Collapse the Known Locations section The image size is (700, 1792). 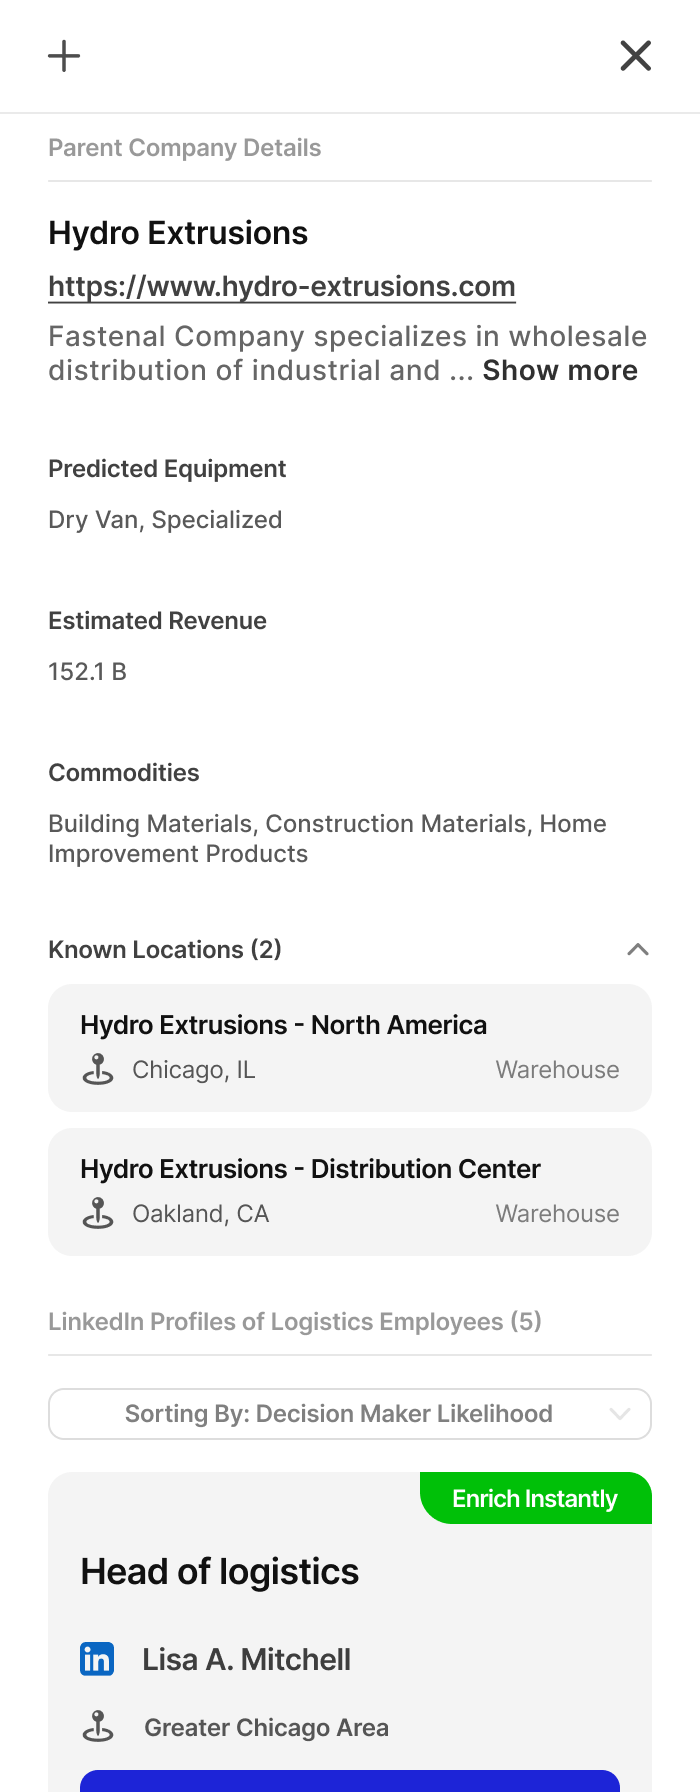pos(637,948)
